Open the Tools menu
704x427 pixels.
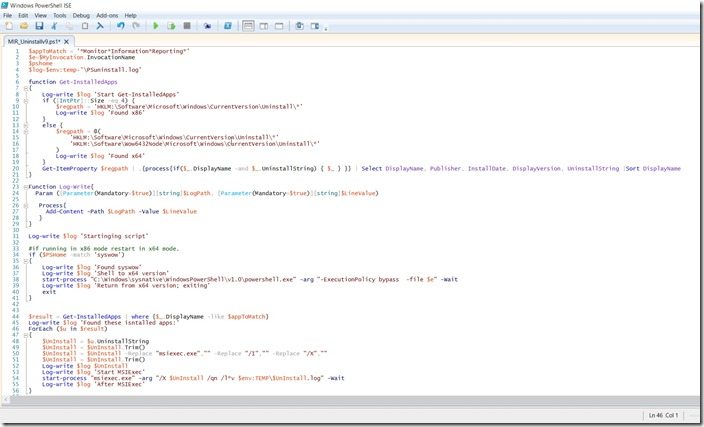(60, 15)
